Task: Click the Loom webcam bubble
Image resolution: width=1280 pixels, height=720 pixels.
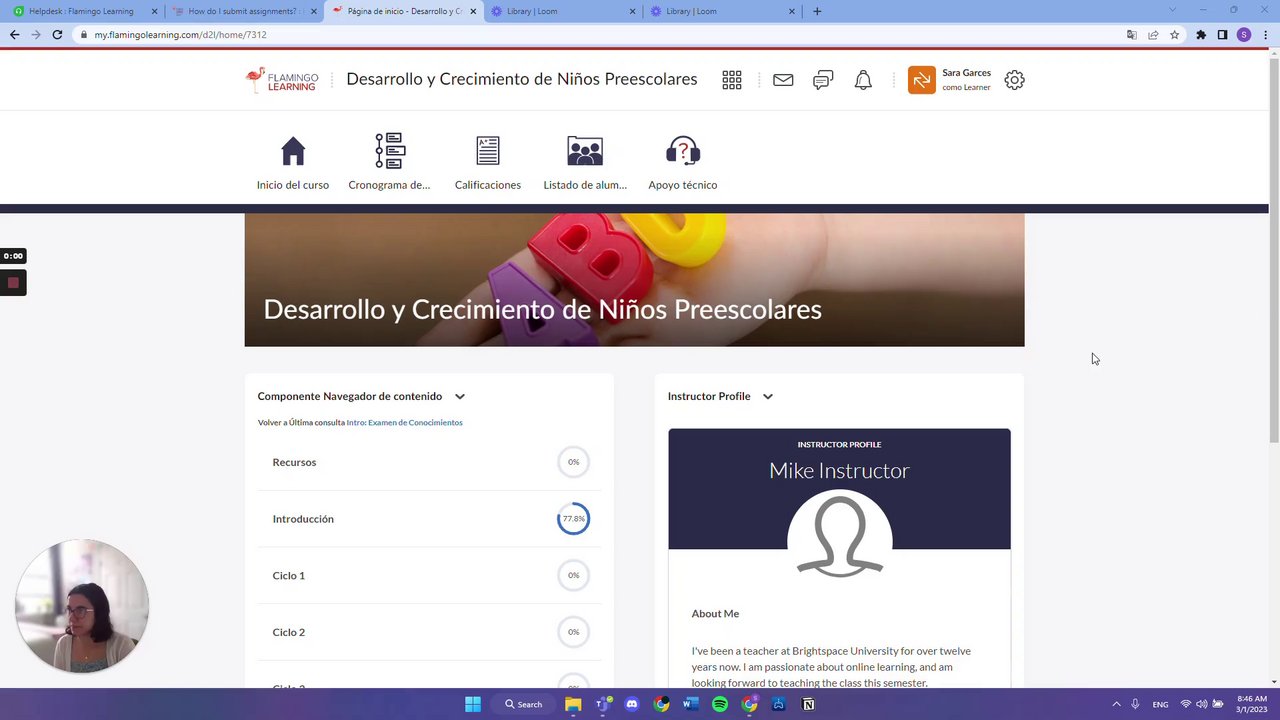Action: click(82, 606)
